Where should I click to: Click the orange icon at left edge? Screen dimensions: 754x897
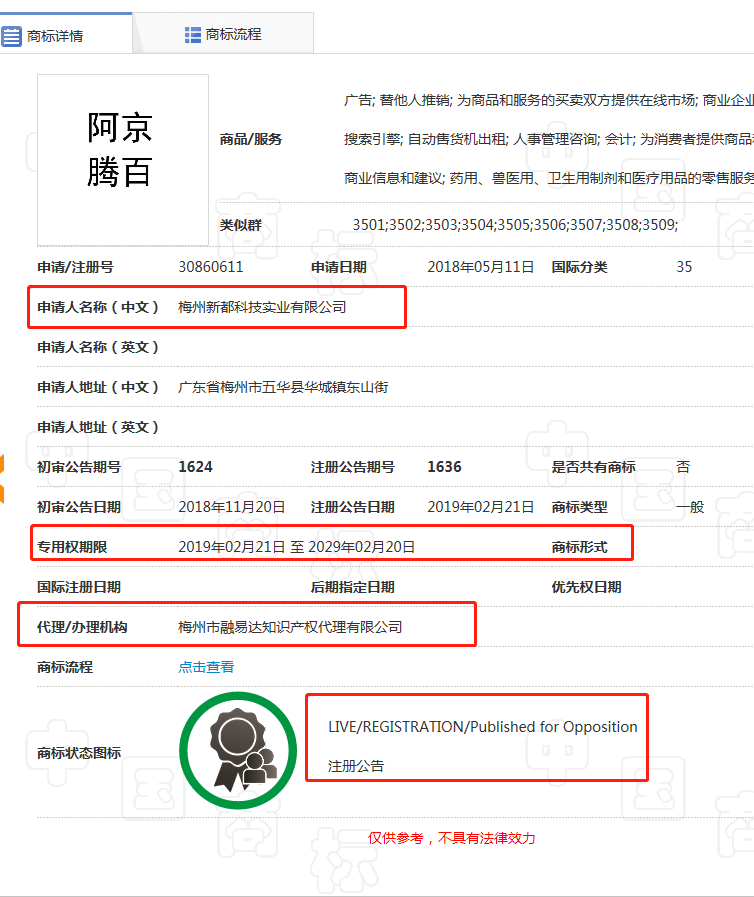[x=3, y=478]
